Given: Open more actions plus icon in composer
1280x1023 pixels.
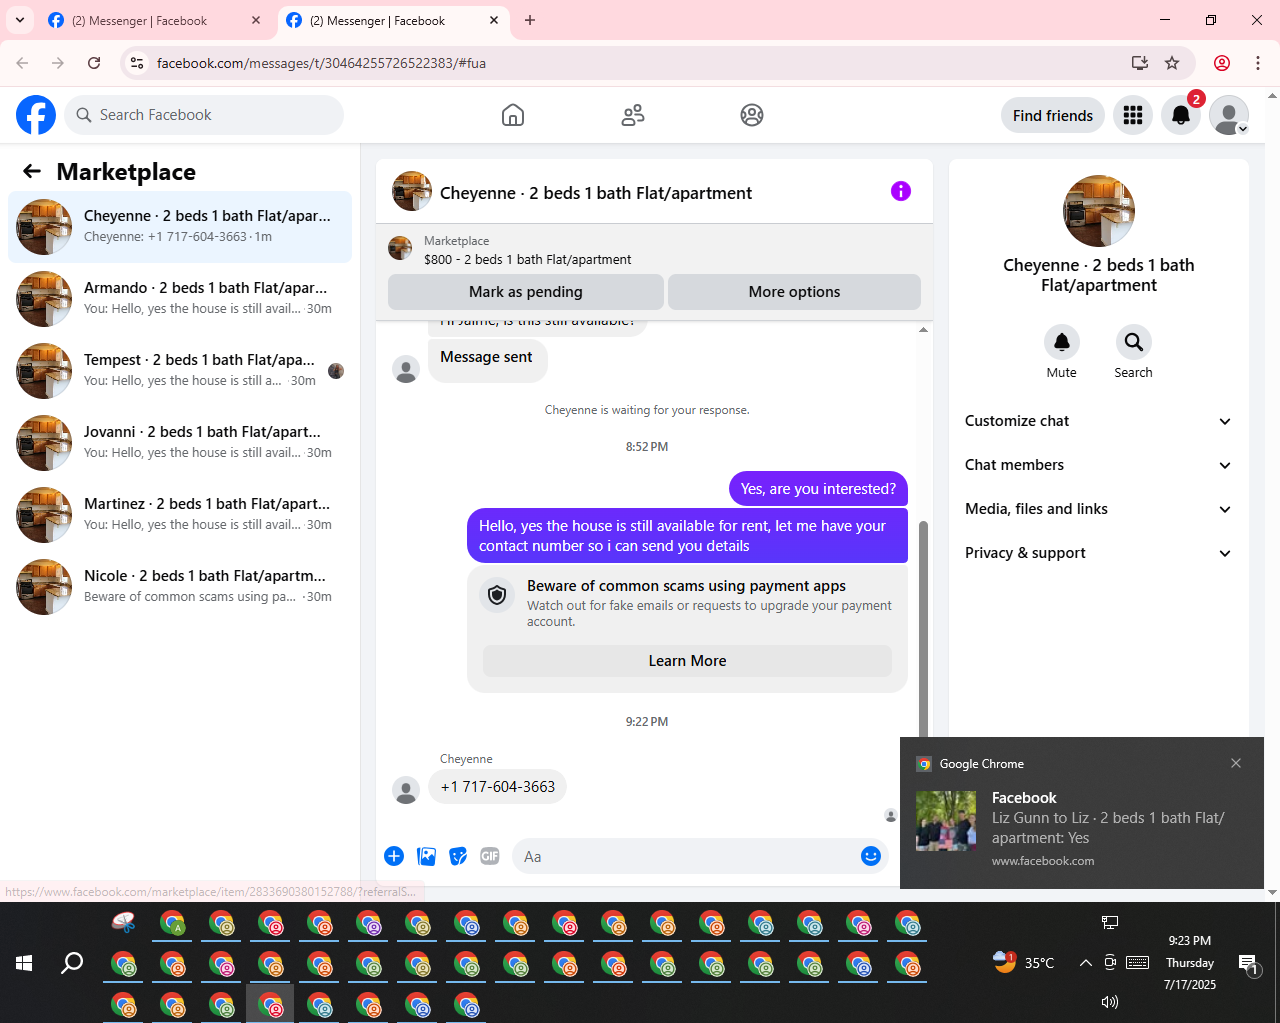Looking at the screenshot, I should pyautogui.click(x=394, y=856).
